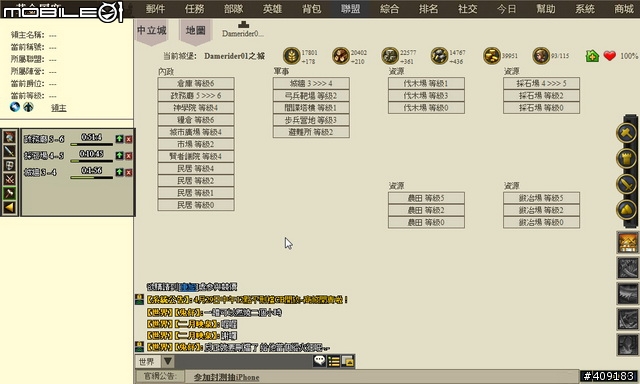This screenshot has height=384, width=640.
Task: Open the 商城 menu
Action: [x=624, y=9]
